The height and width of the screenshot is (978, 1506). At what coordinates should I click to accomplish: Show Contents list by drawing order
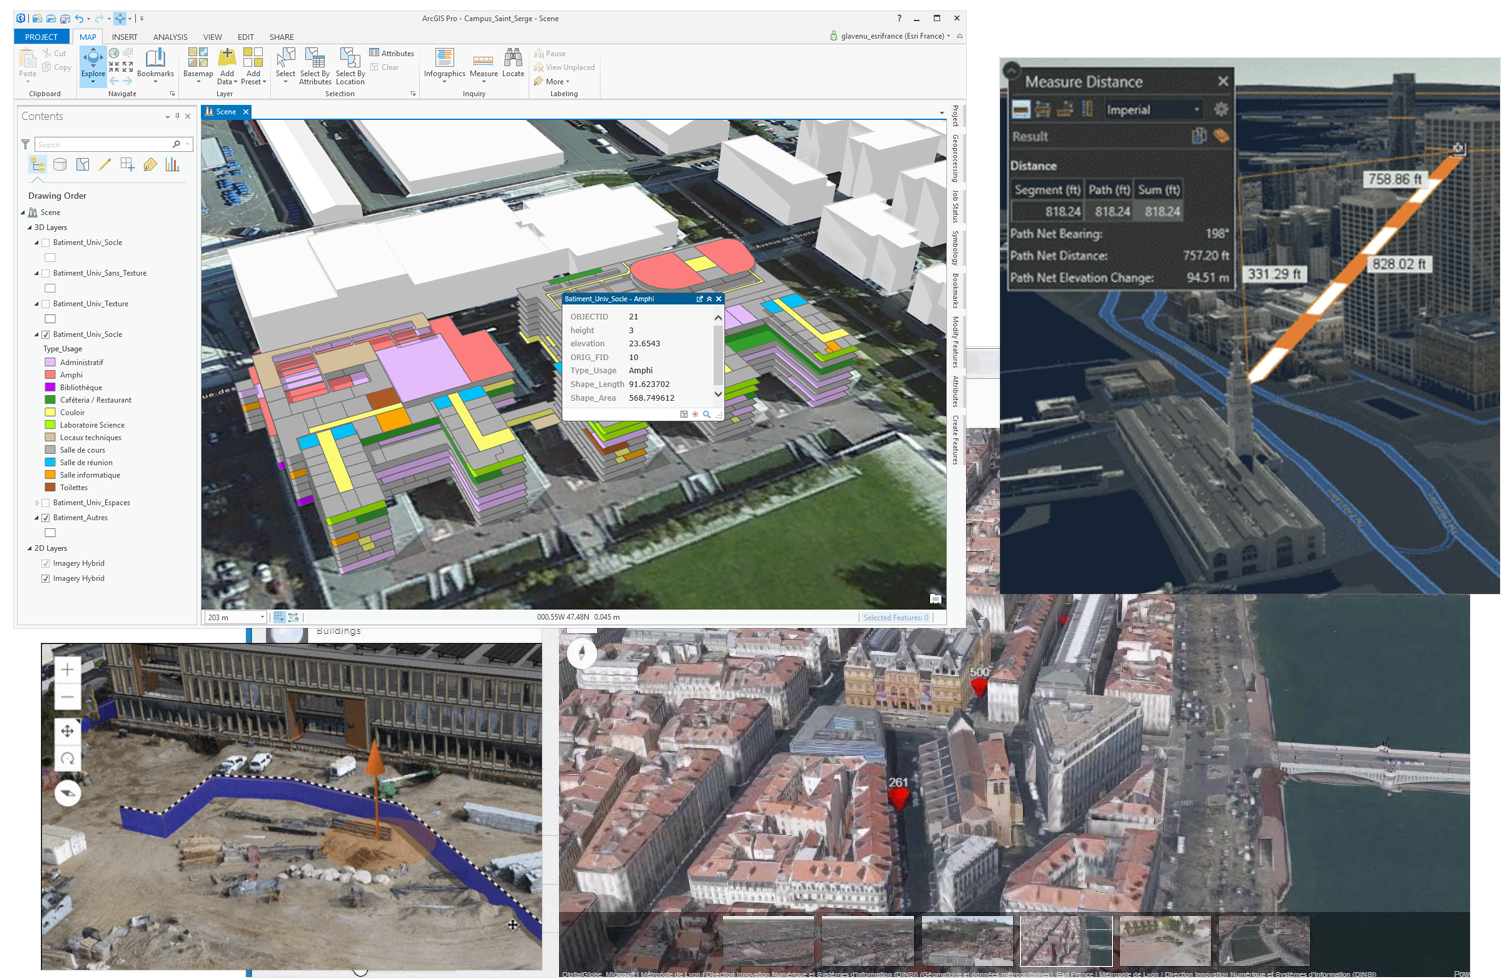pyautogui.click(x=37, y=165)
